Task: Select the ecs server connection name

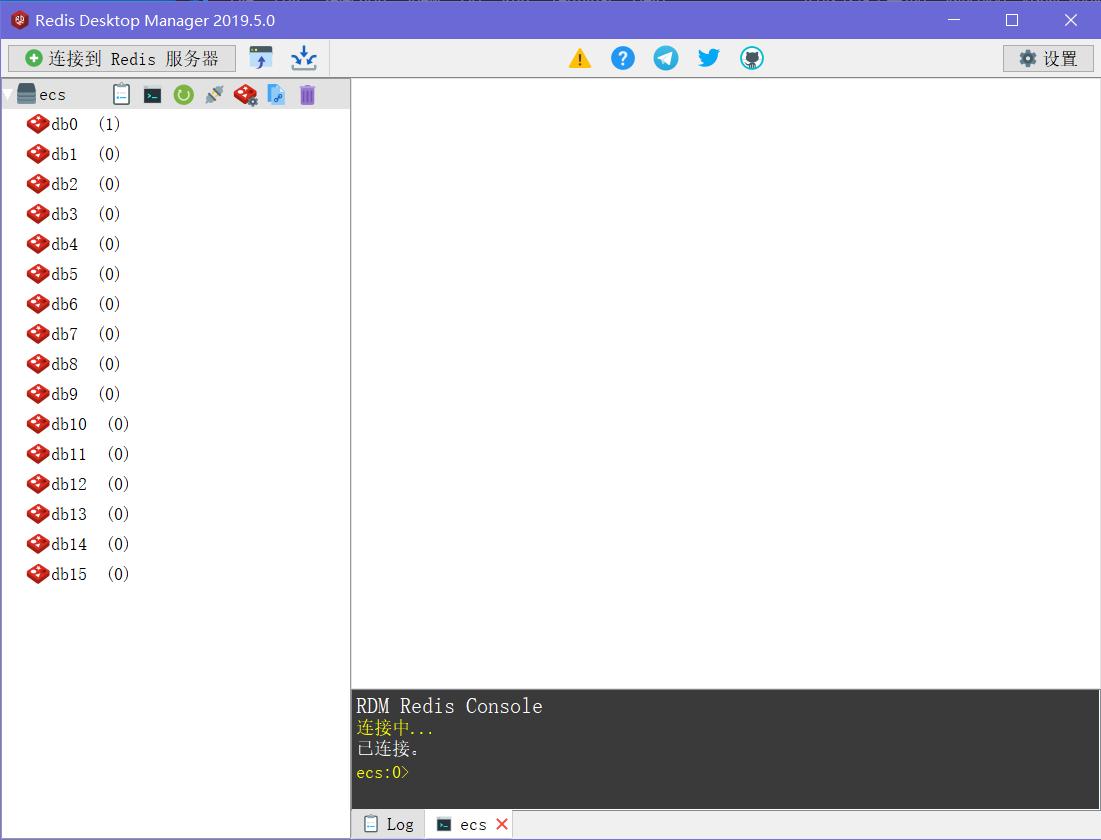Action: (x=53, y=95)
